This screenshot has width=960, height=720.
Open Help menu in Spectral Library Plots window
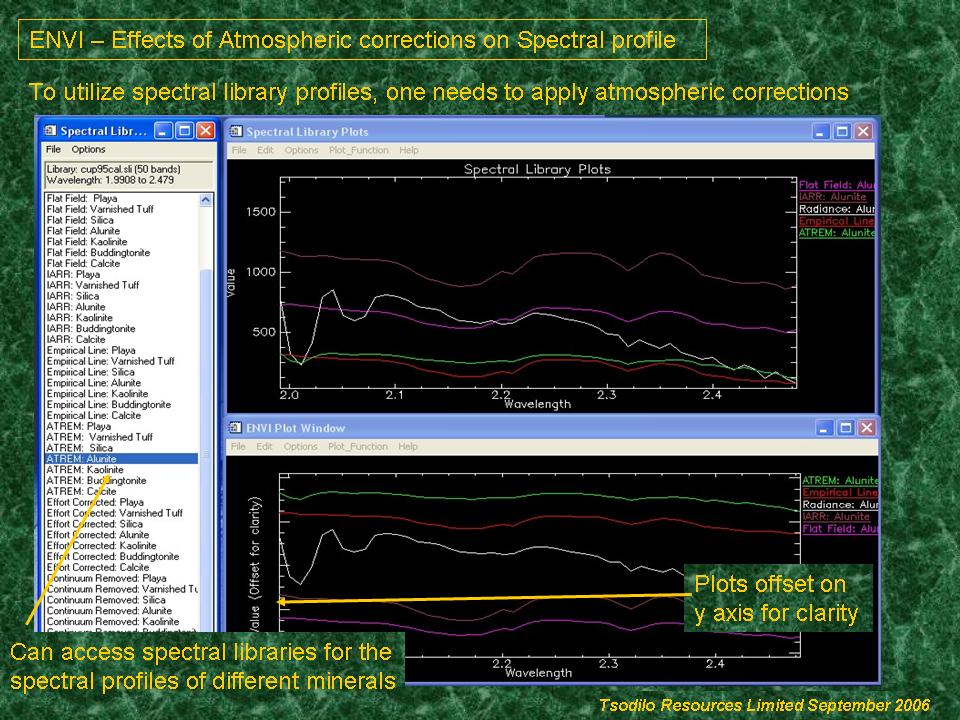click(409, 150)
